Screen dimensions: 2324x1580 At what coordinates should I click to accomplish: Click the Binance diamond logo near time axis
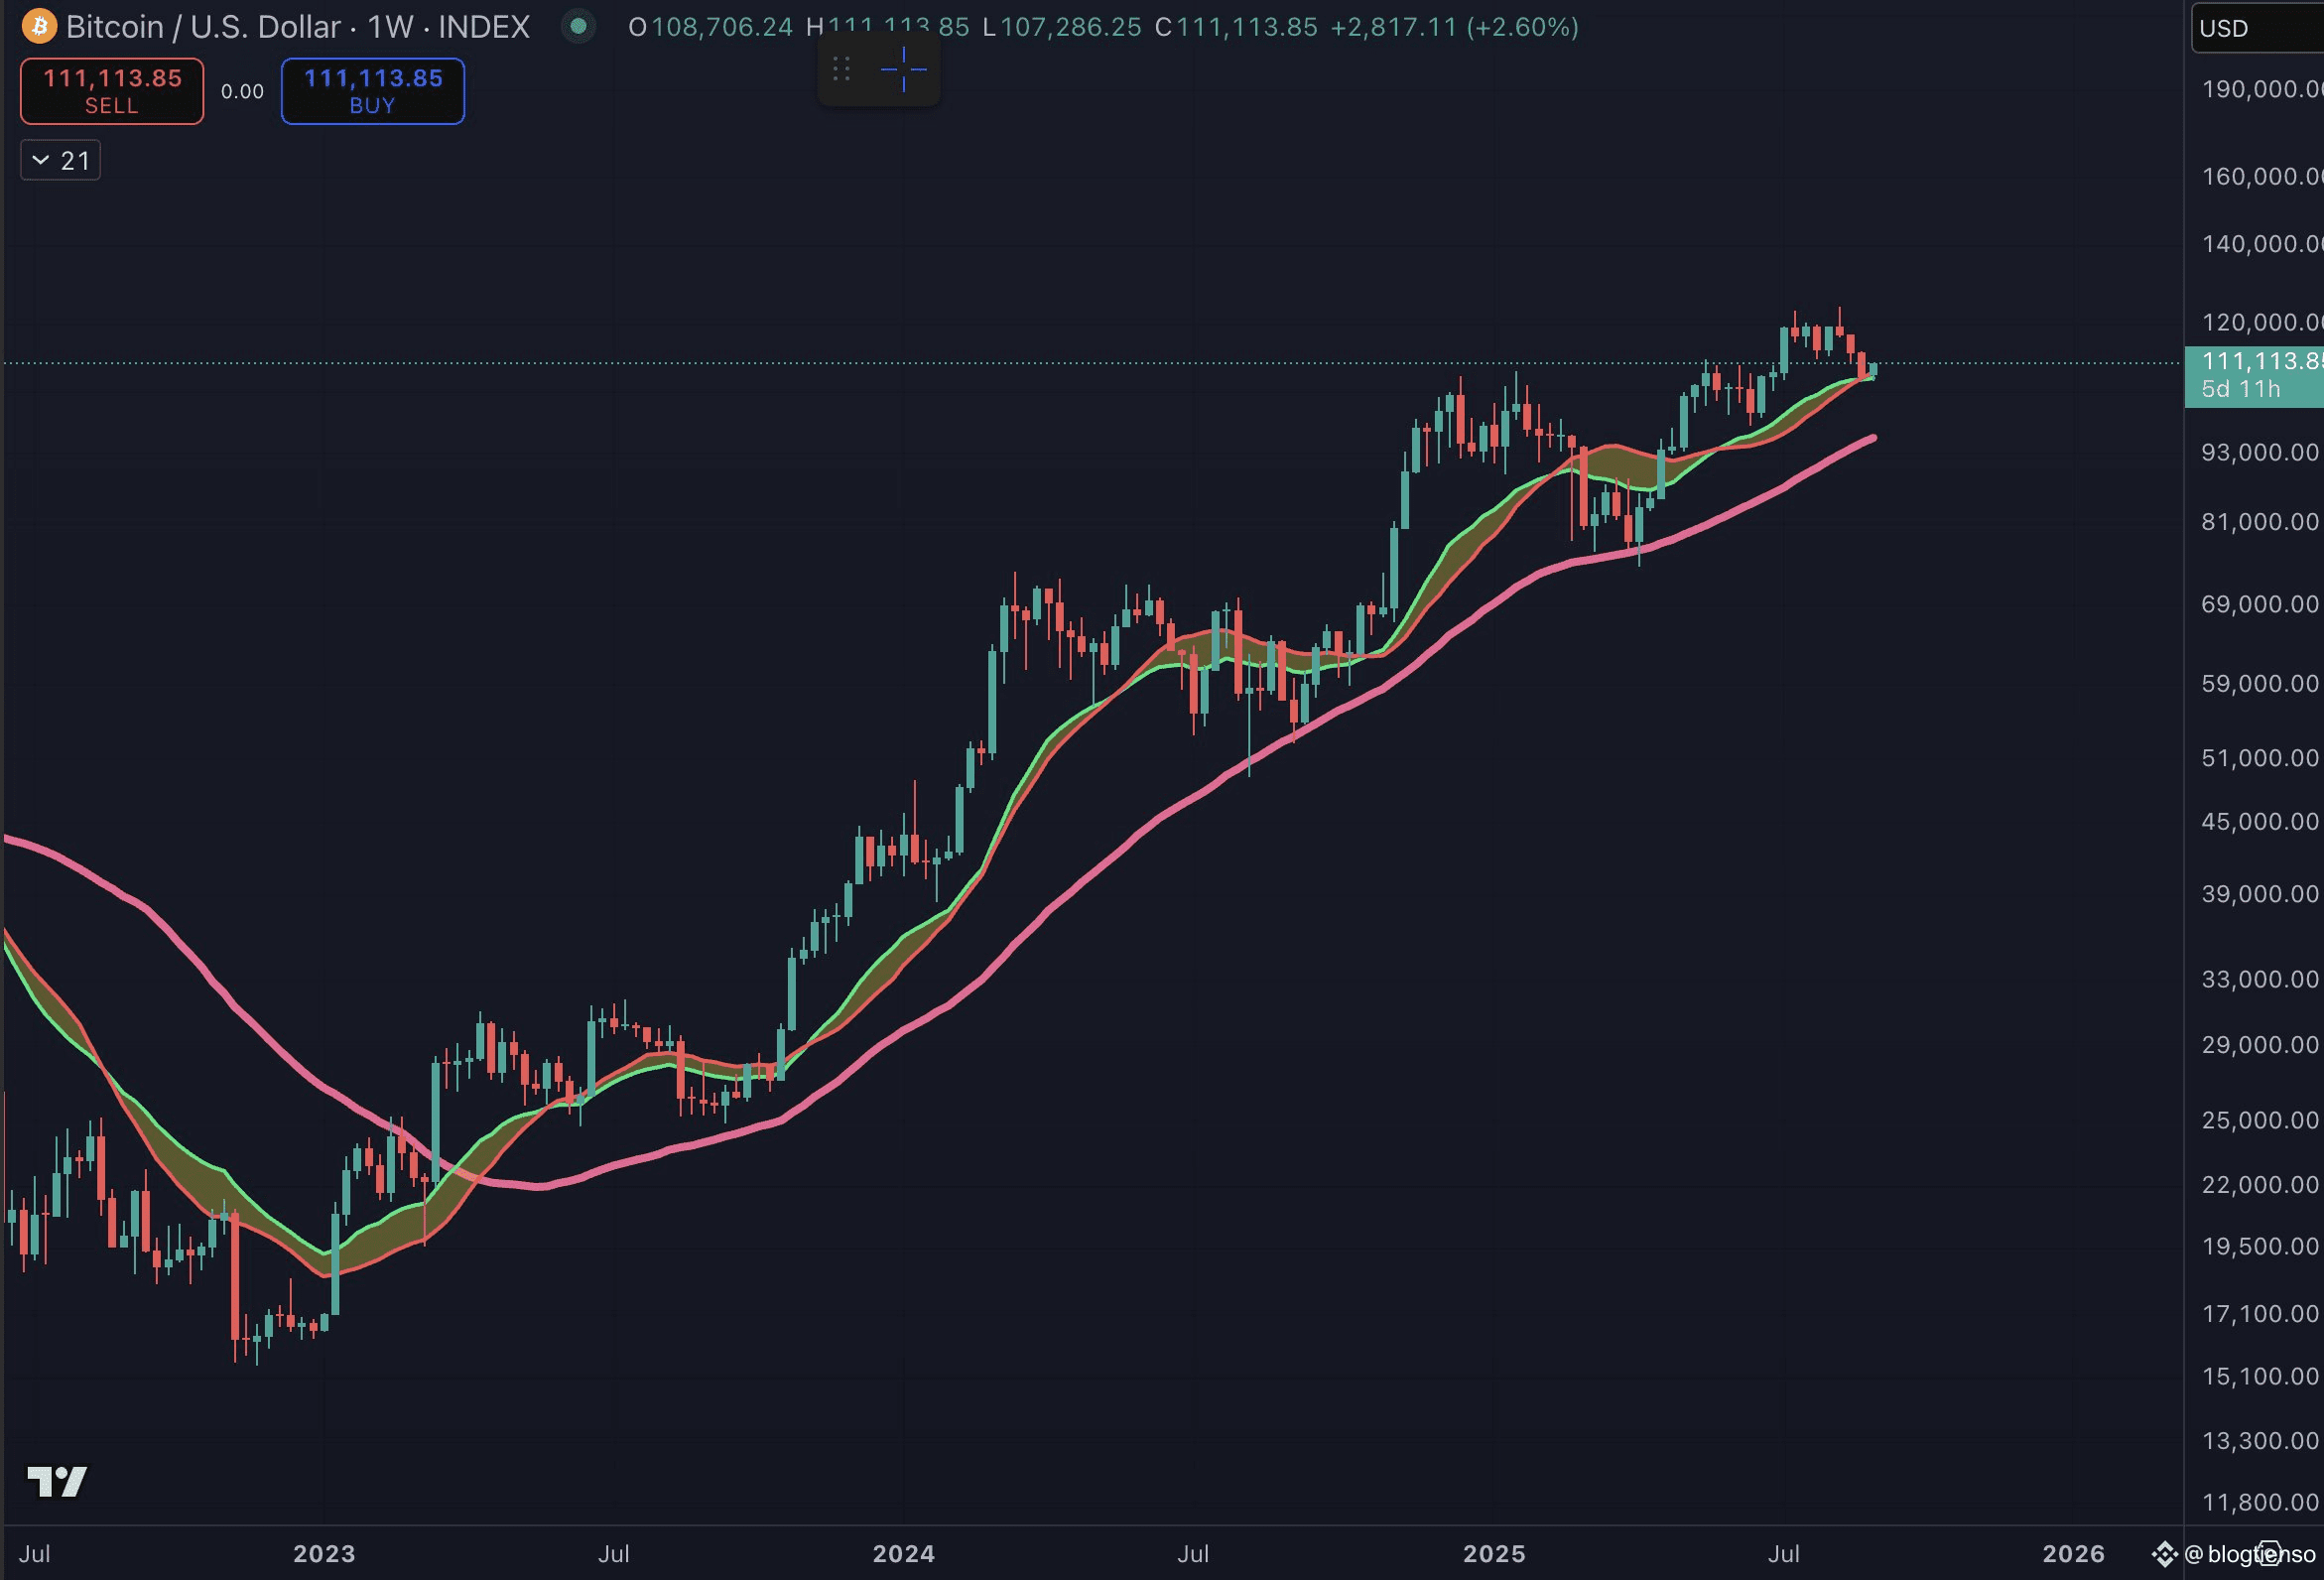coord(2165,1553)
